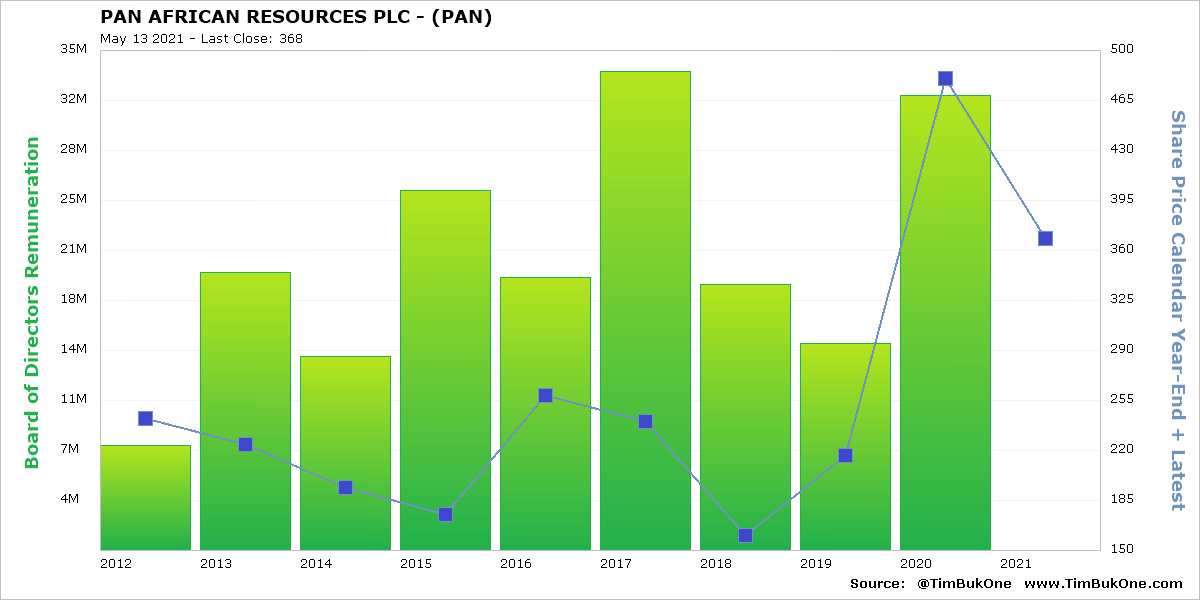Select the 2019 remuneration bar
1200x600 pixels.
point(845,446)
